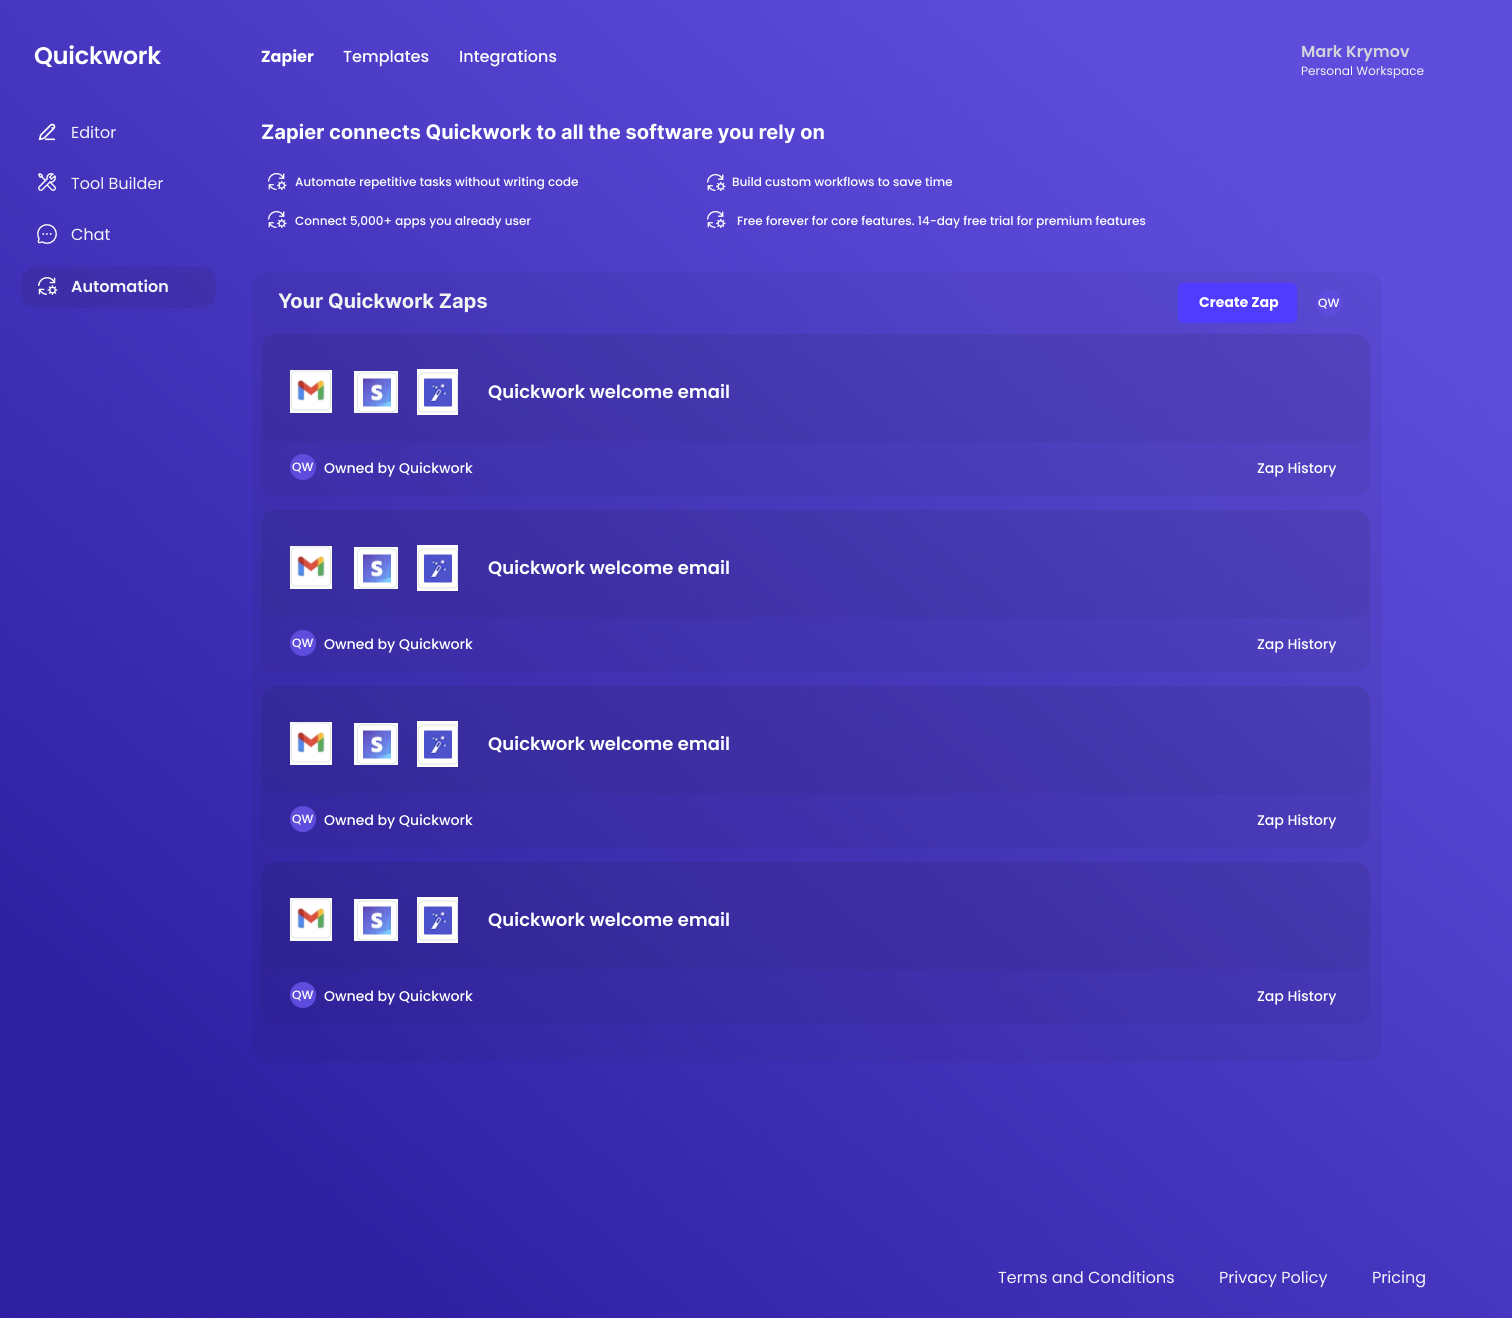Go to the Pricing page link

pyautogui.click(x=1398, y=1277)
